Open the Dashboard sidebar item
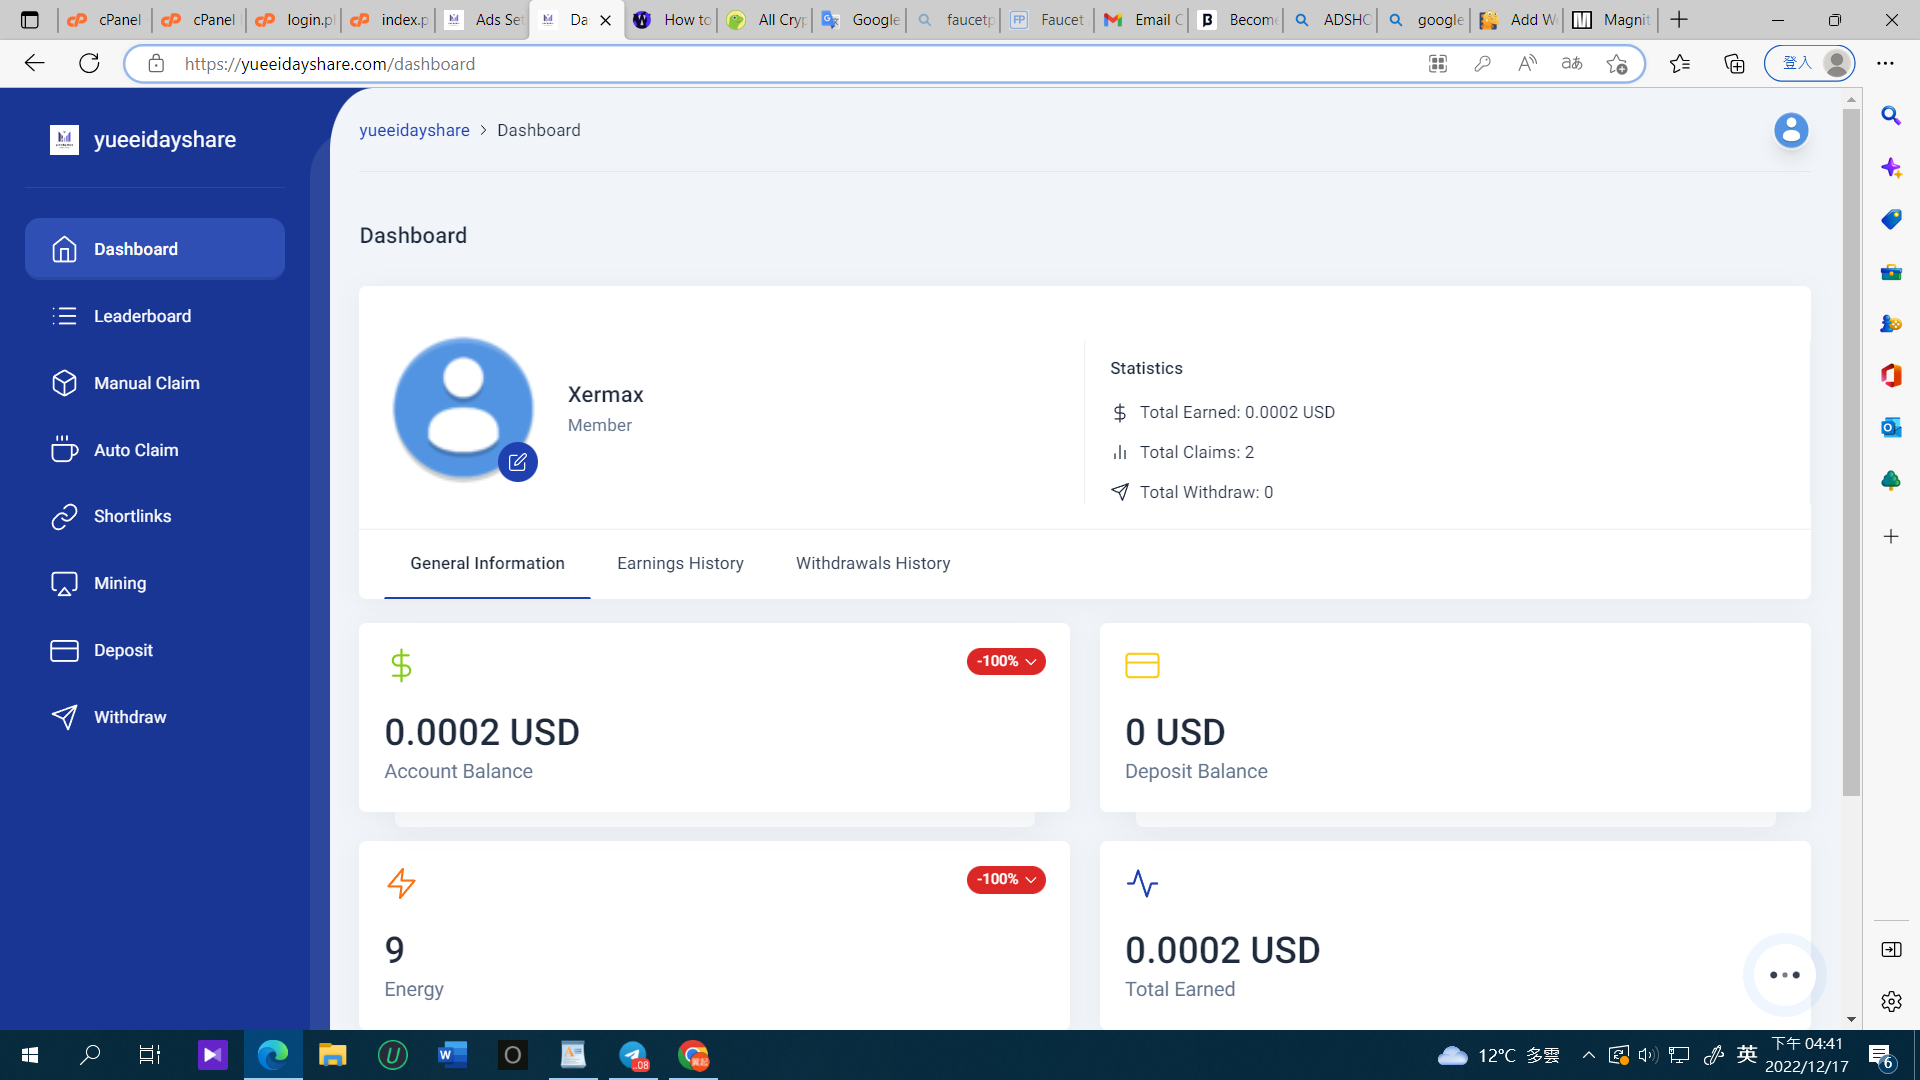This screenshot has width=1920, height=1080. click(155, 249)
